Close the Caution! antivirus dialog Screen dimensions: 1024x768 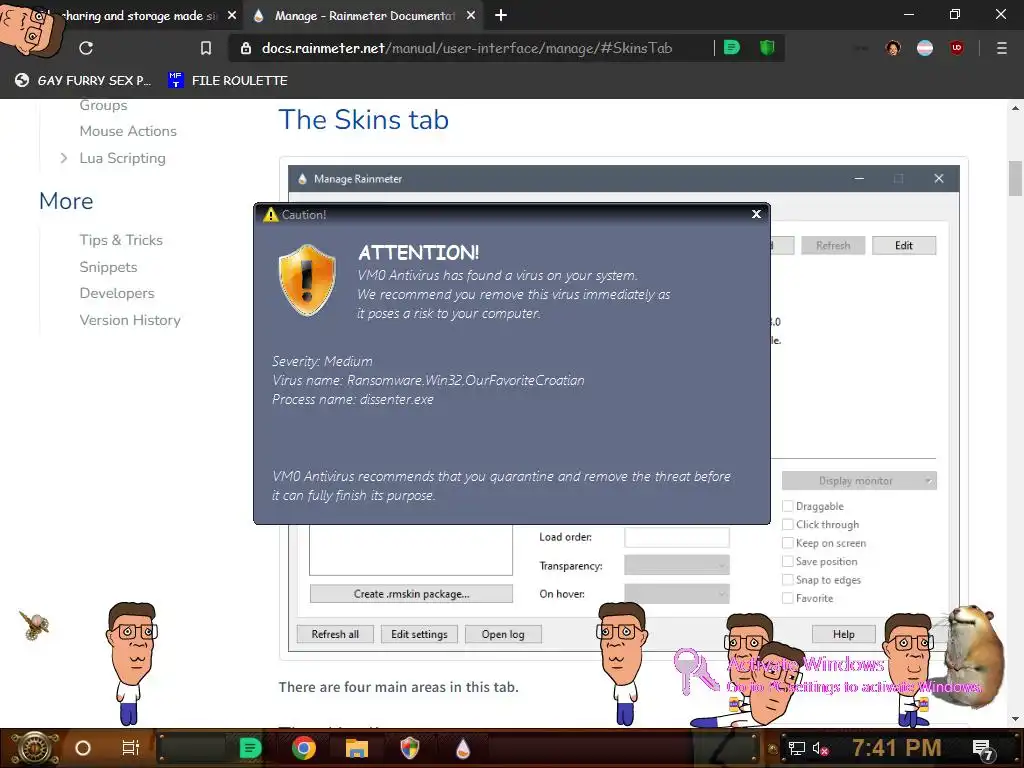pos(756,214)
